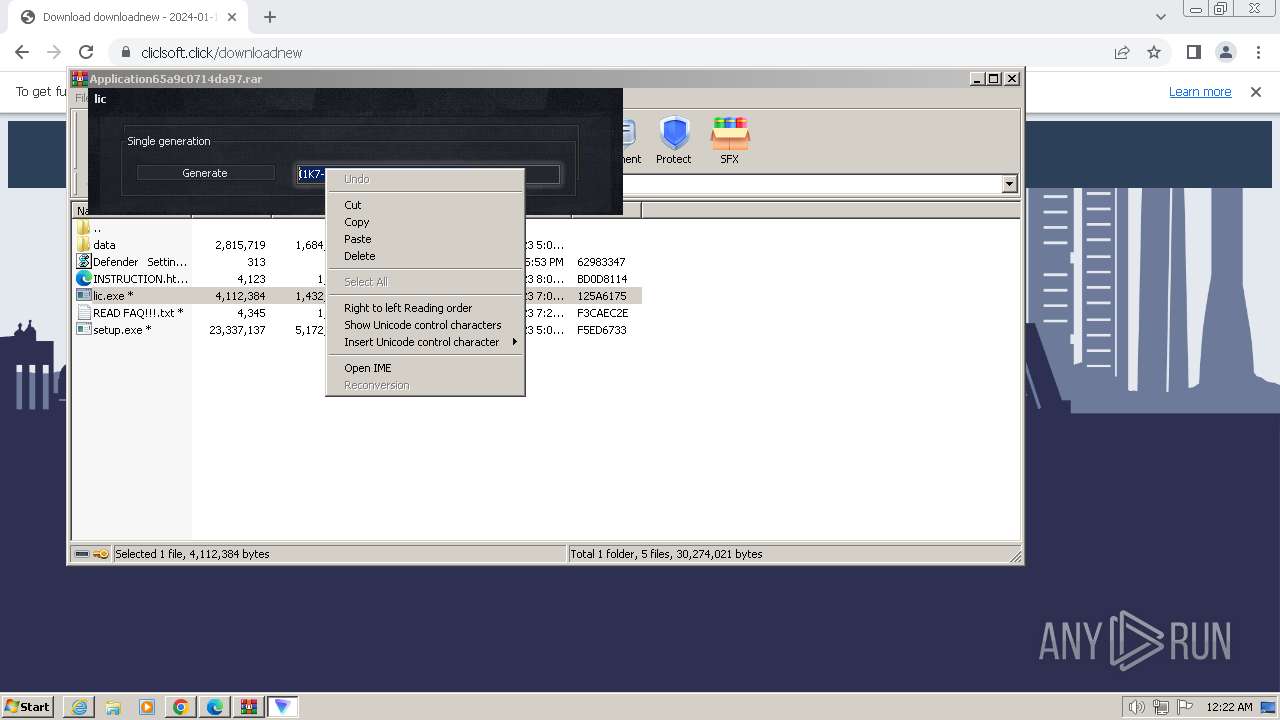Viewport: 1280px width, 720px height.
Task: Click size value 23,337,137 for setup.exe
Action: pos(237,330)
